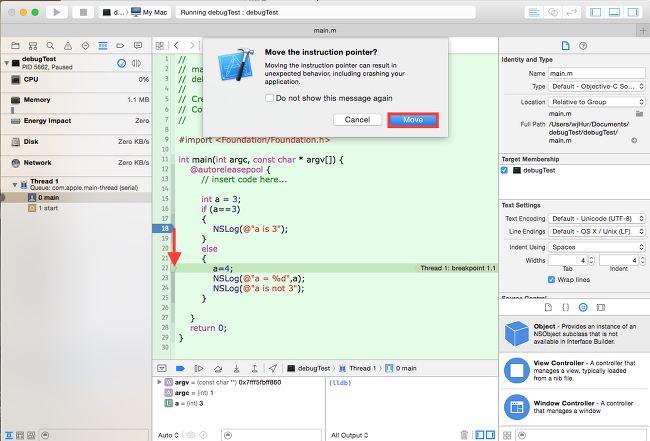The image size is (650, 441).
Task: Open Indent Using Spaces dropdown
Action: coord(597,247)
